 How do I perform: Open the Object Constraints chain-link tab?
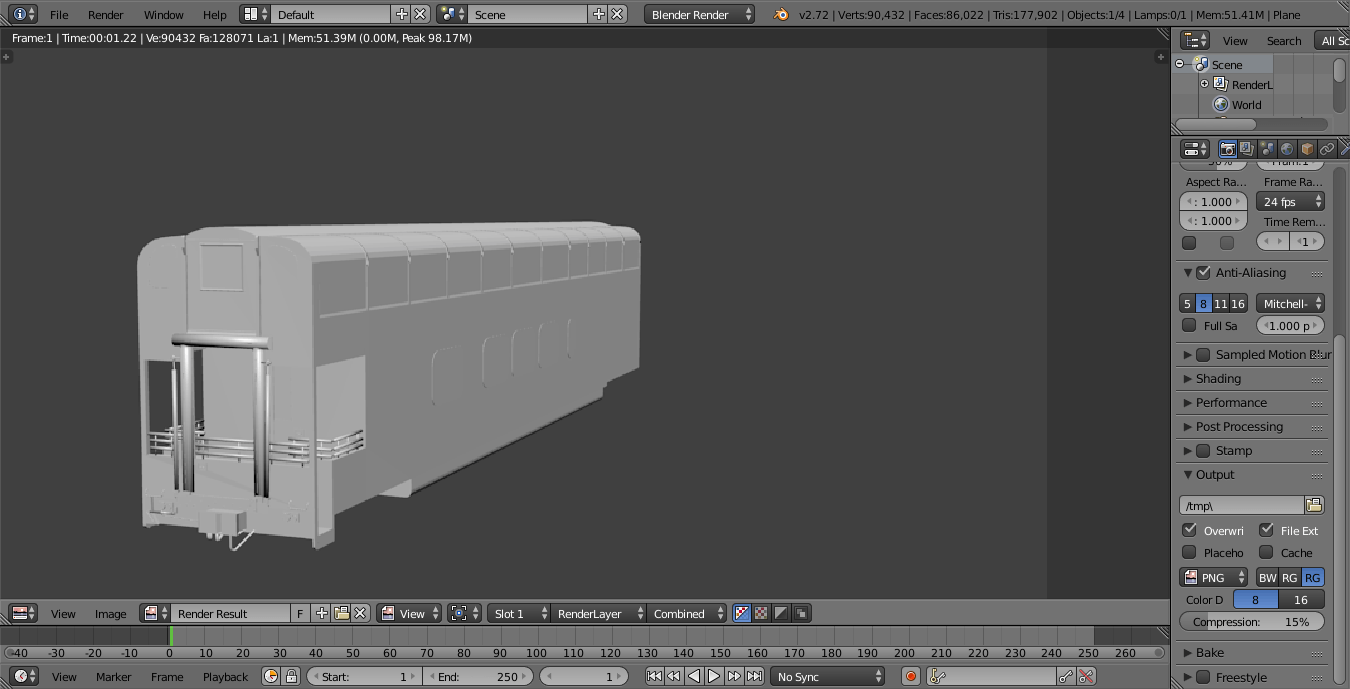pos(1327,149)
